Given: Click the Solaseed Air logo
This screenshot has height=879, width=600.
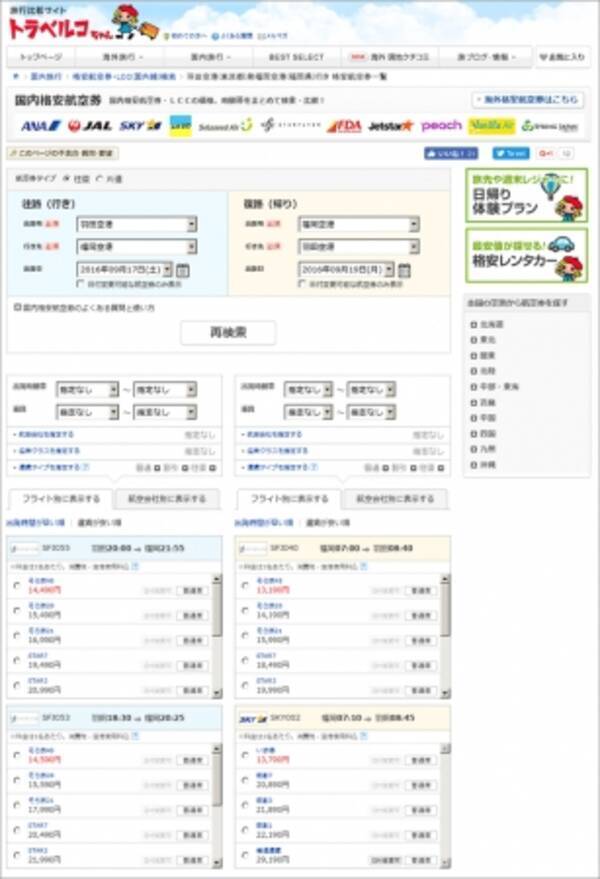Looking at the screenshot, I should (x=225, y=126).
